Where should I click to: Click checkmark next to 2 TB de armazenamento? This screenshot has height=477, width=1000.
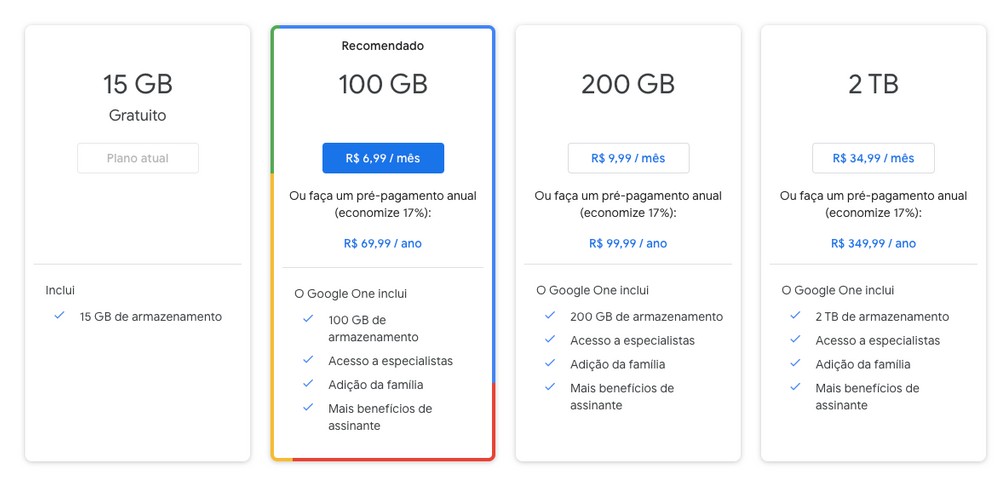coord(795,316)
